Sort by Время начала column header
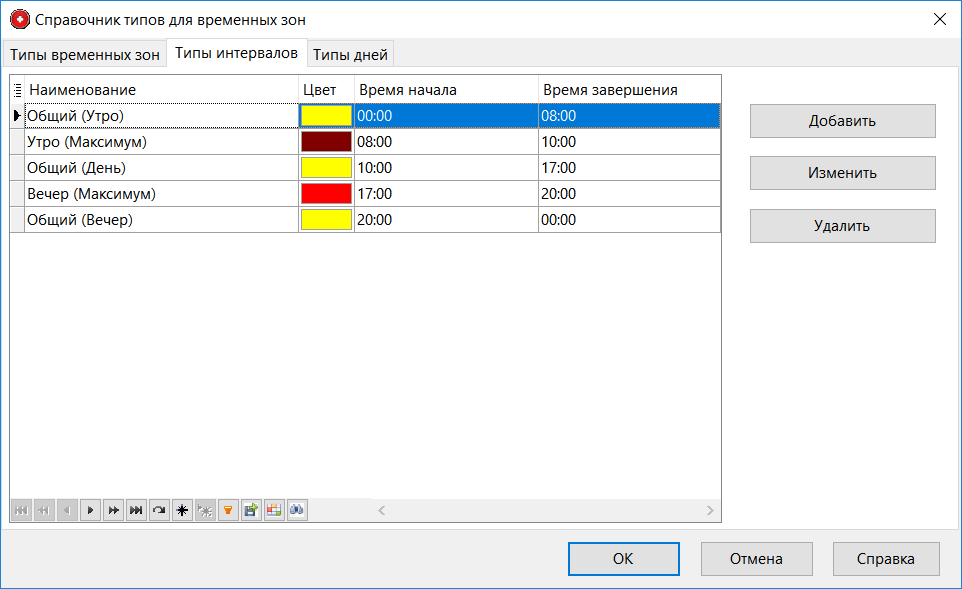 [445, 90]
